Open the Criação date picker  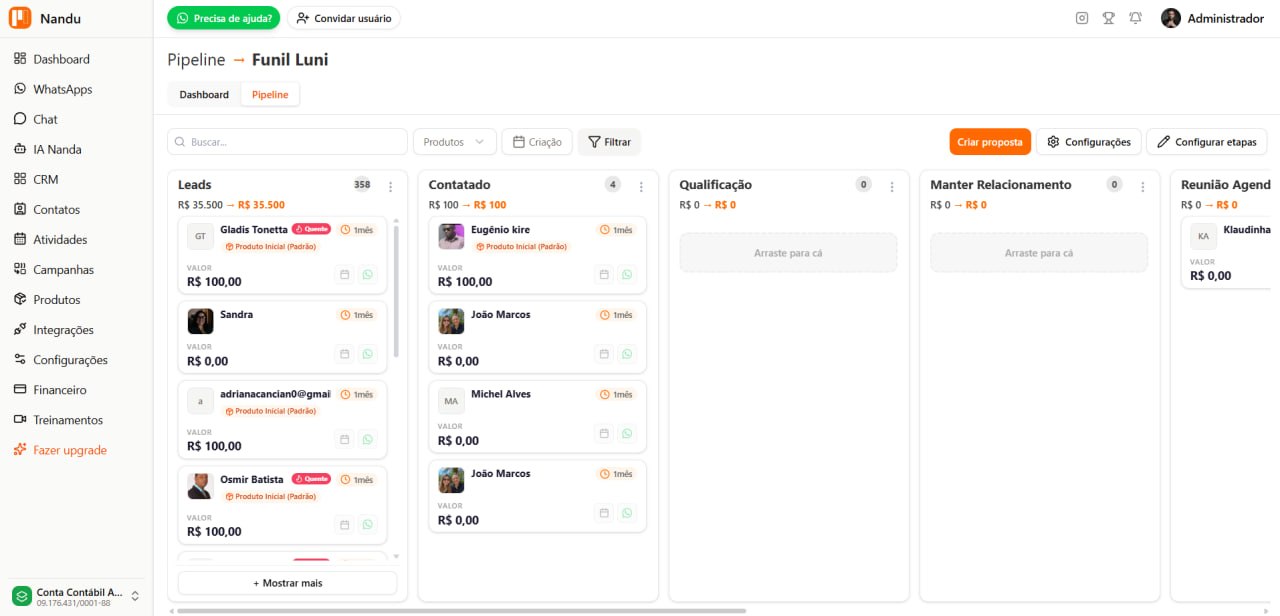[537, 142]
